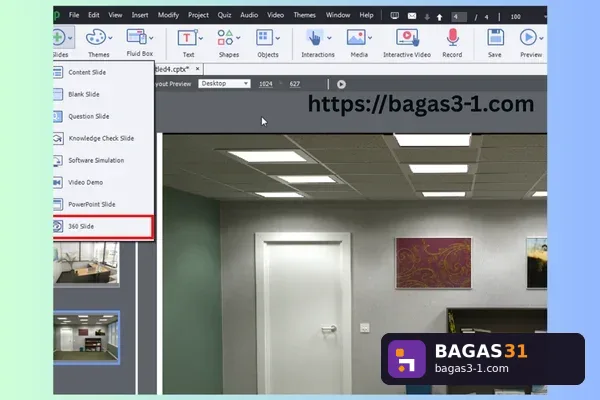Go to previous slide with up arrow

[440, 17]
